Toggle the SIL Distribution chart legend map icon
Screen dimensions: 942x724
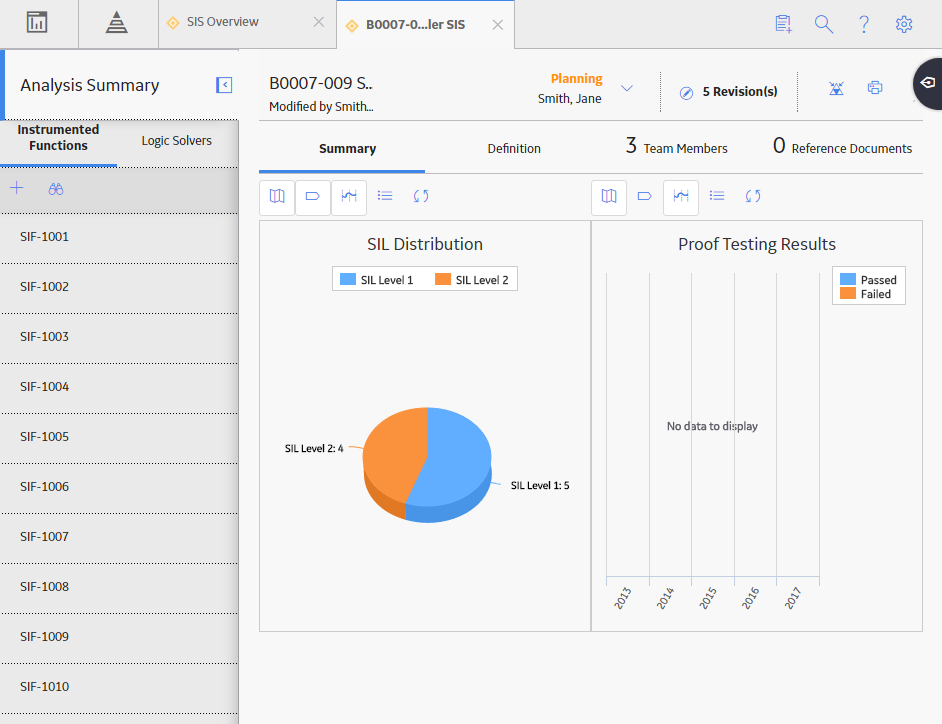[277, 196]
